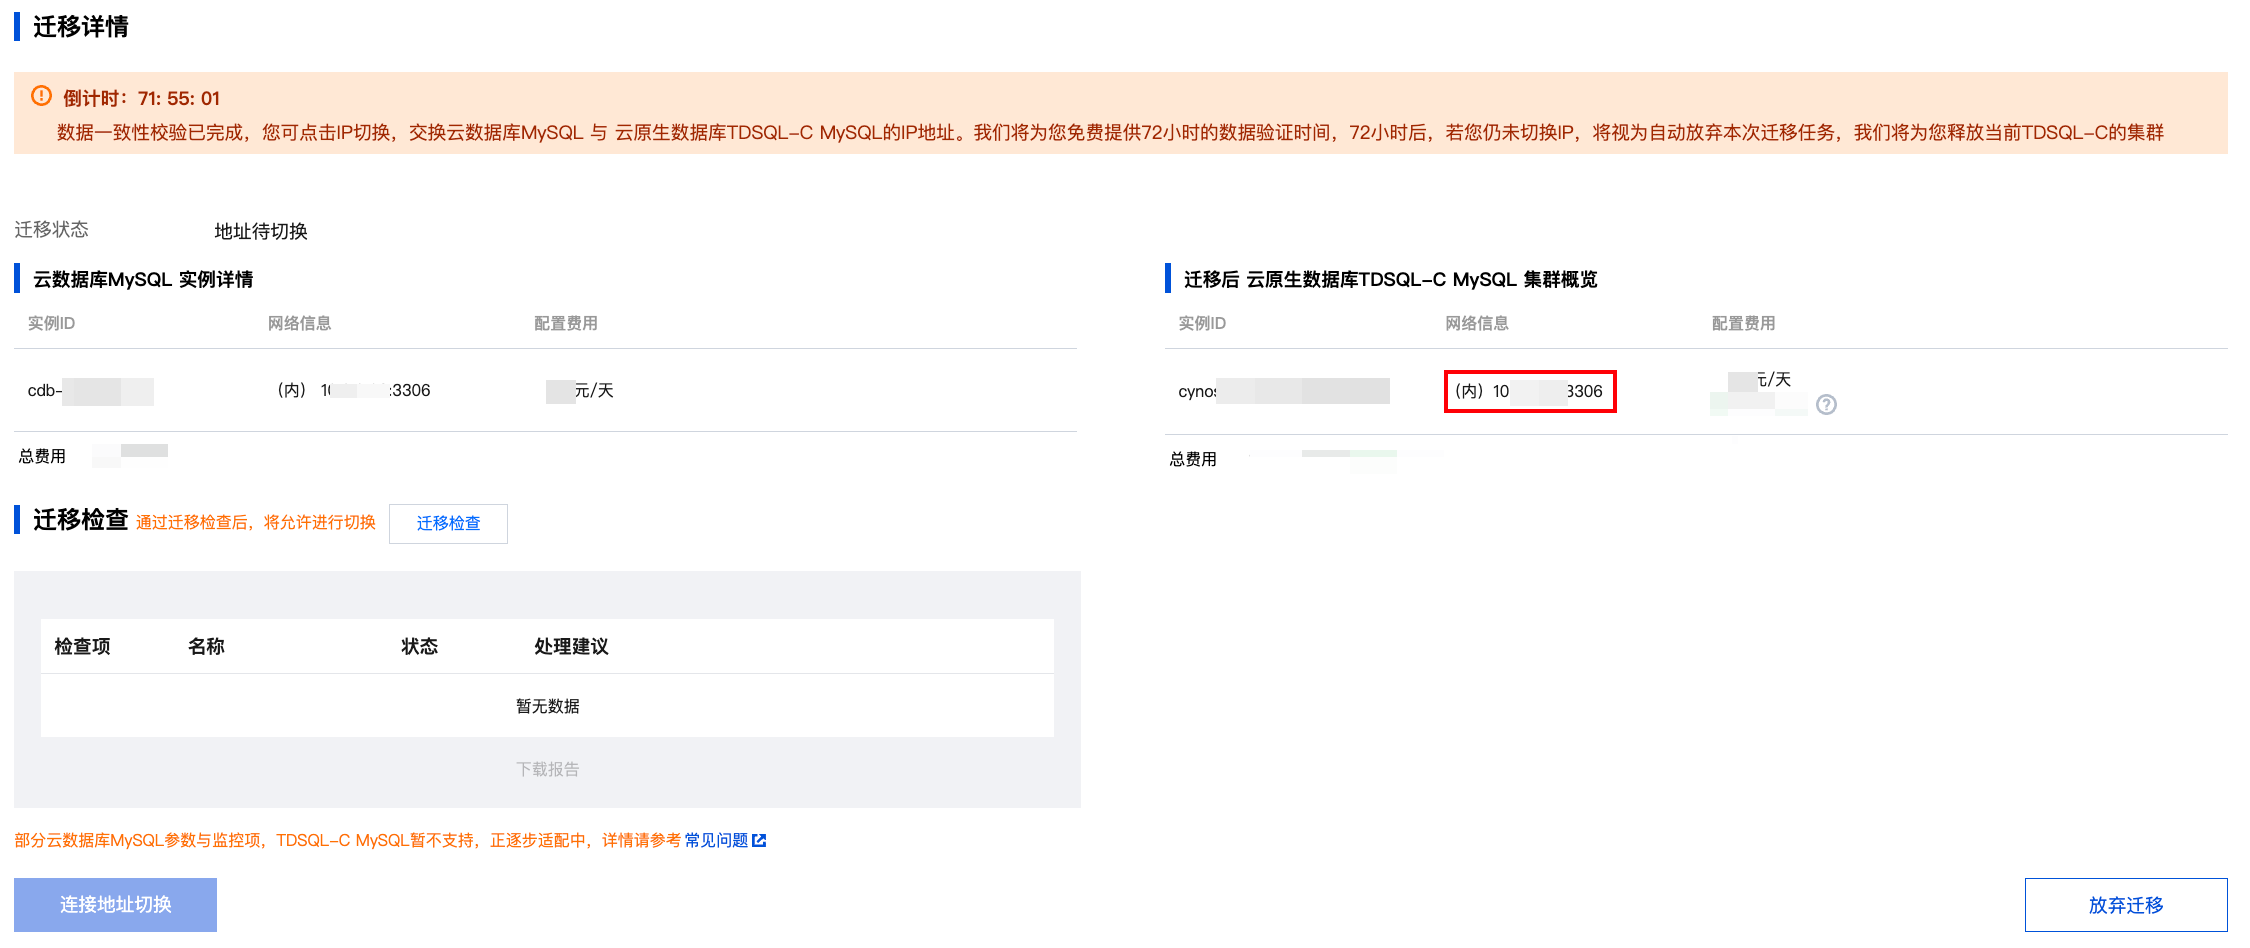Screen dimensions: 2250x948
Task: Click the 通过迁移检查后，将允许进行切换 hint text
Action: coord(256,522)
